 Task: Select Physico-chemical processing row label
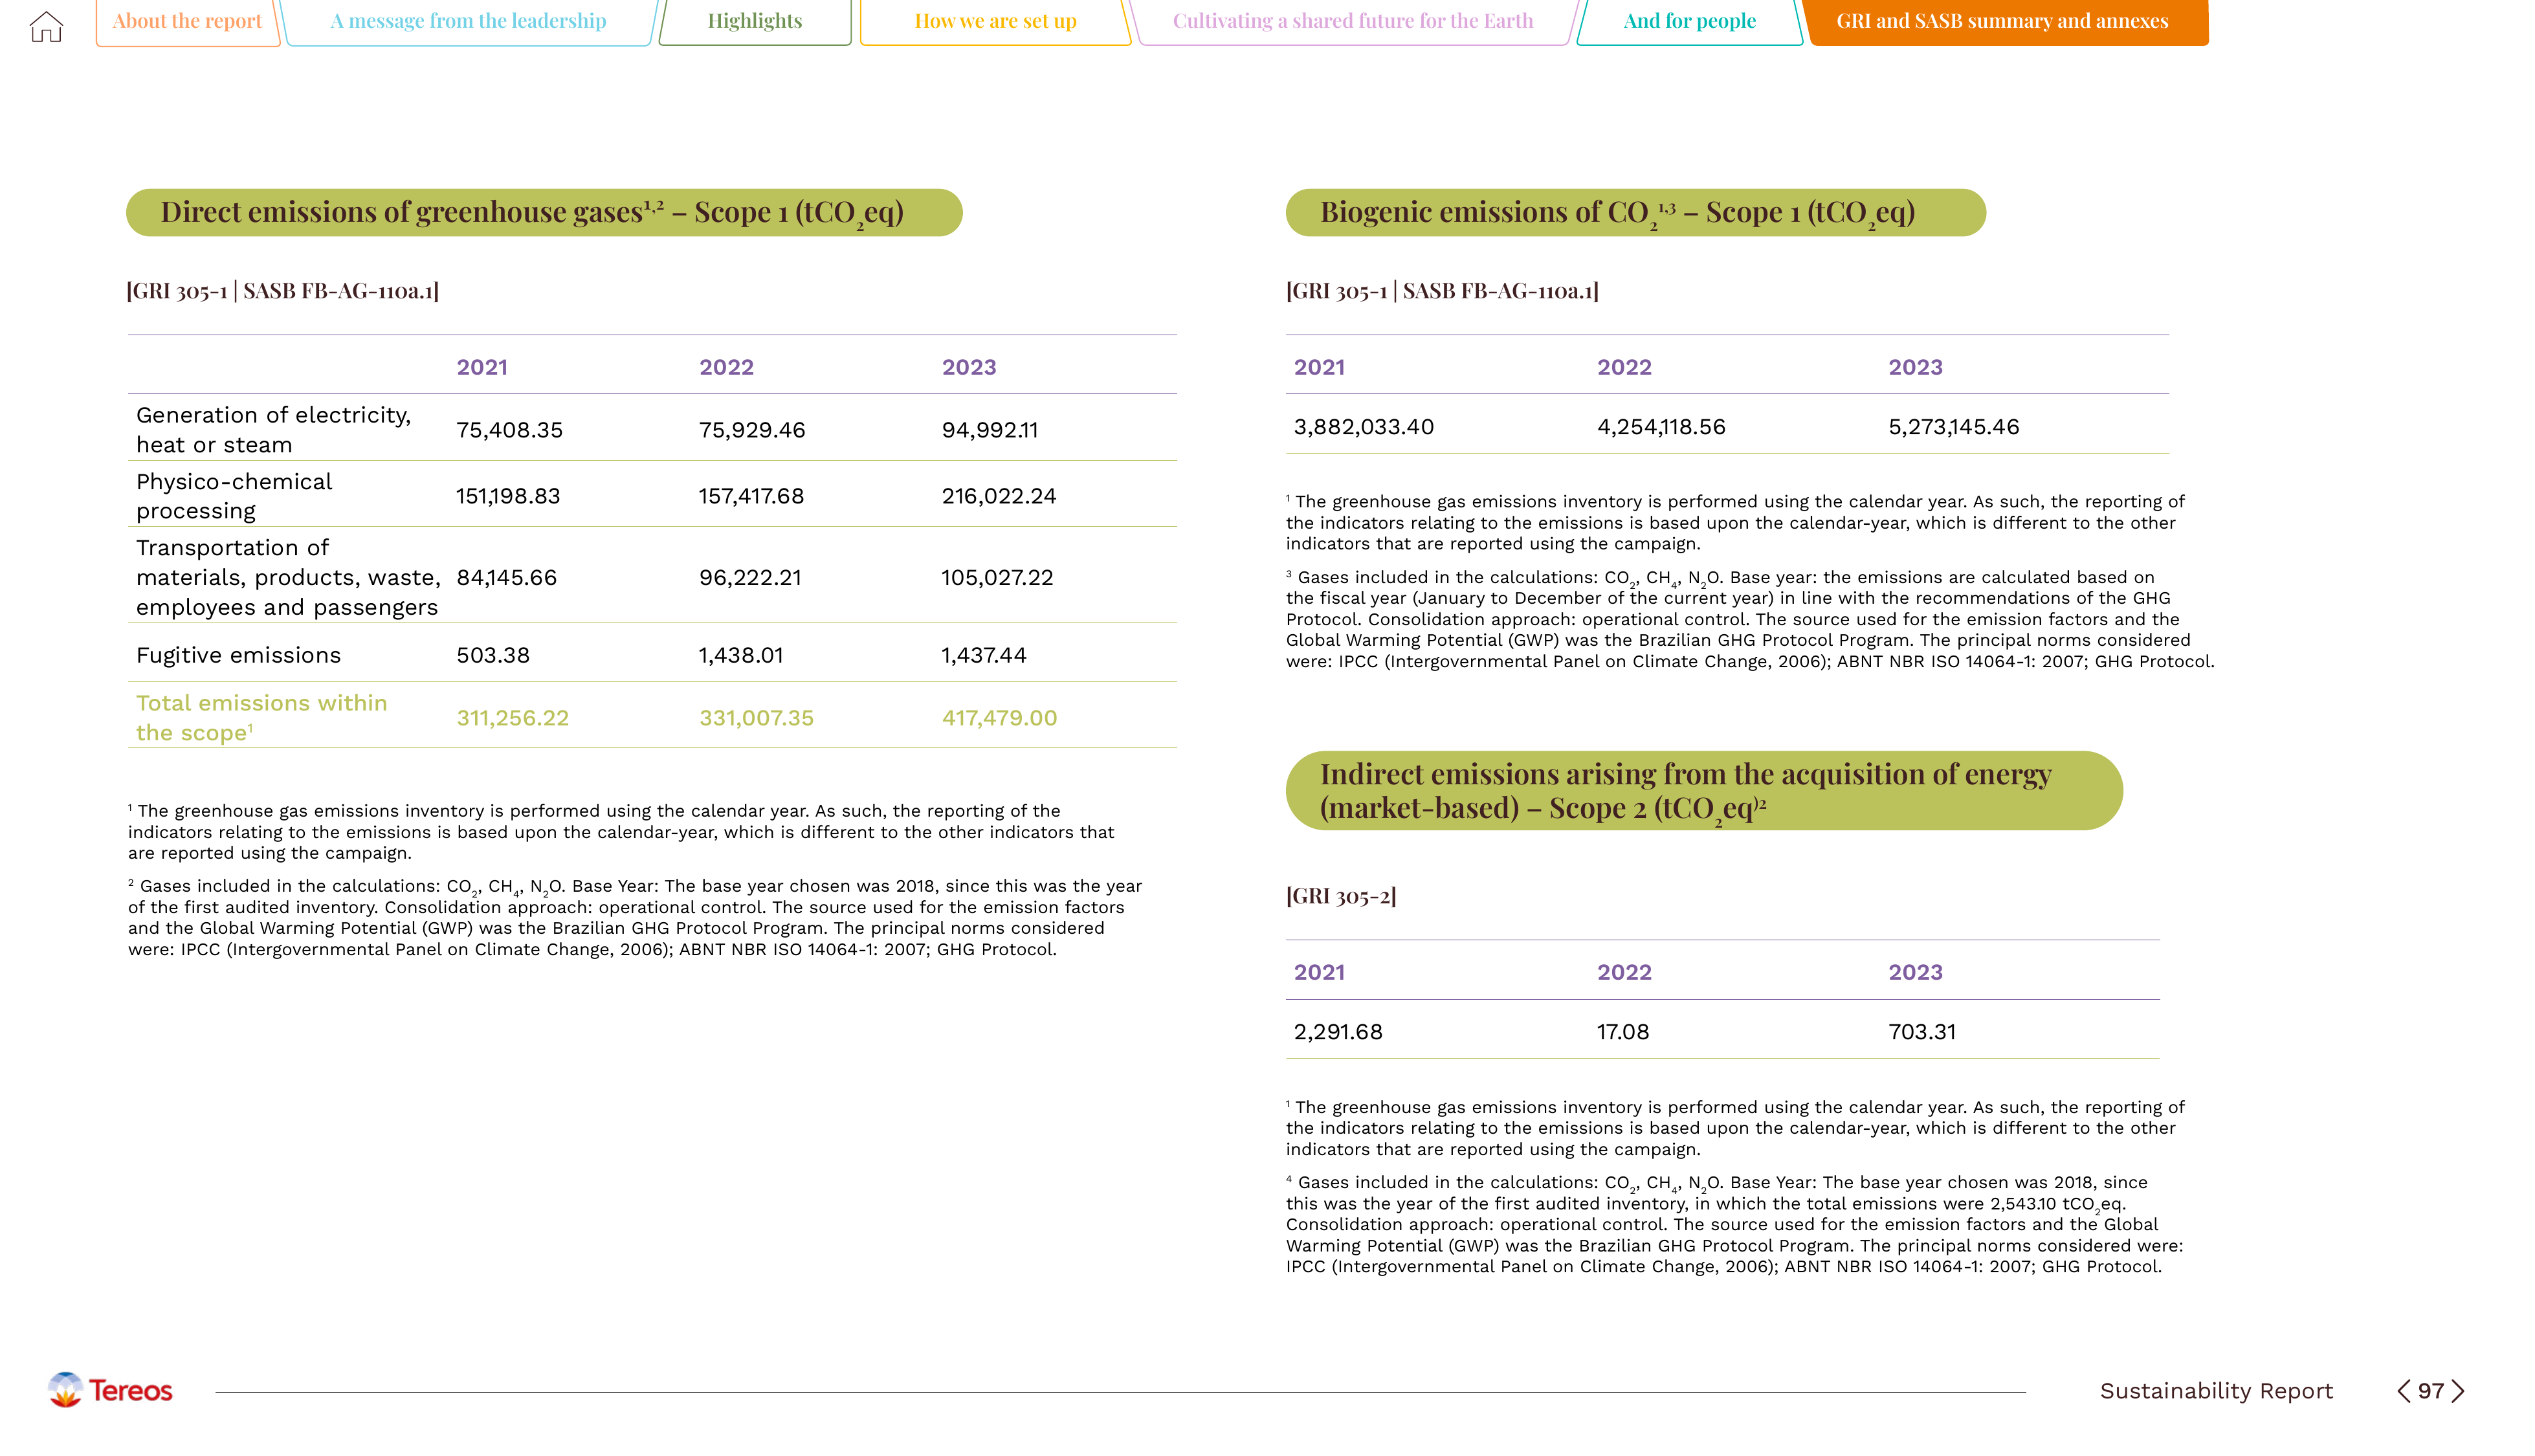pyautogui.click(x=234, y=496)
